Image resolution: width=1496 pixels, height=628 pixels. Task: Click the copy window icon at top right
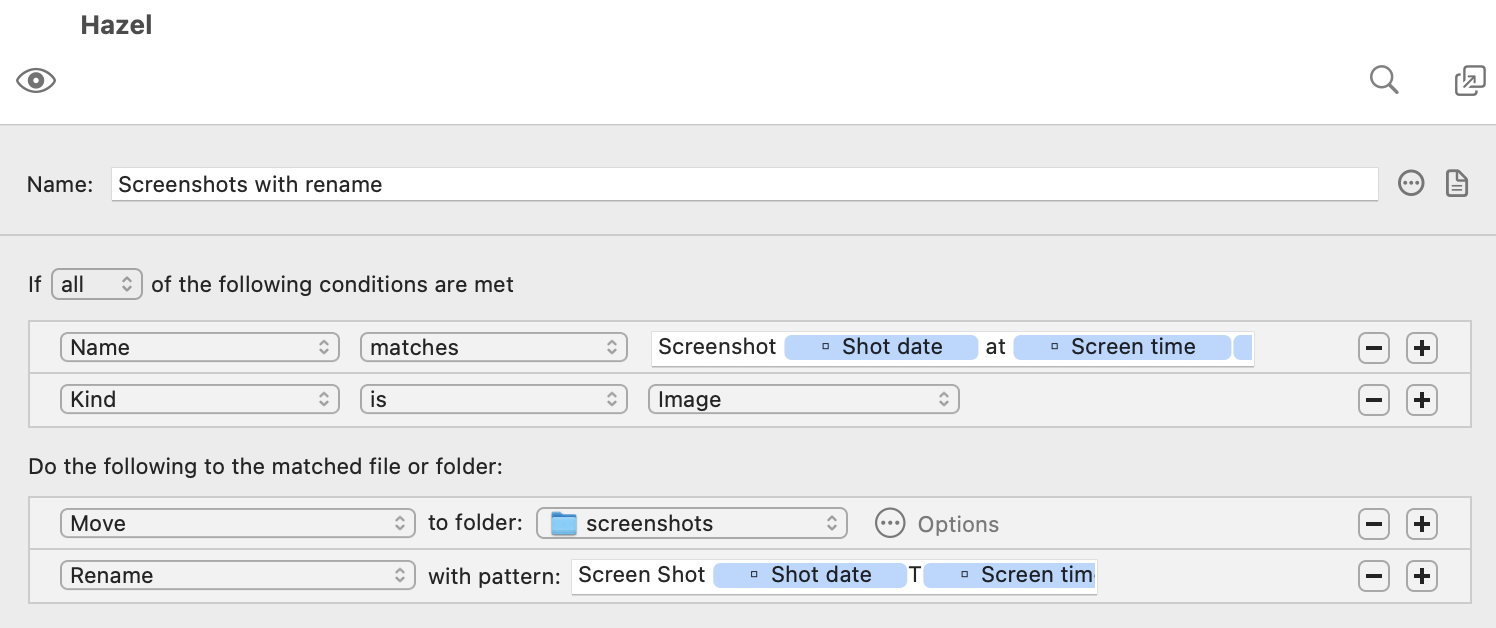pyautogui.click(x=1469, y=81)
